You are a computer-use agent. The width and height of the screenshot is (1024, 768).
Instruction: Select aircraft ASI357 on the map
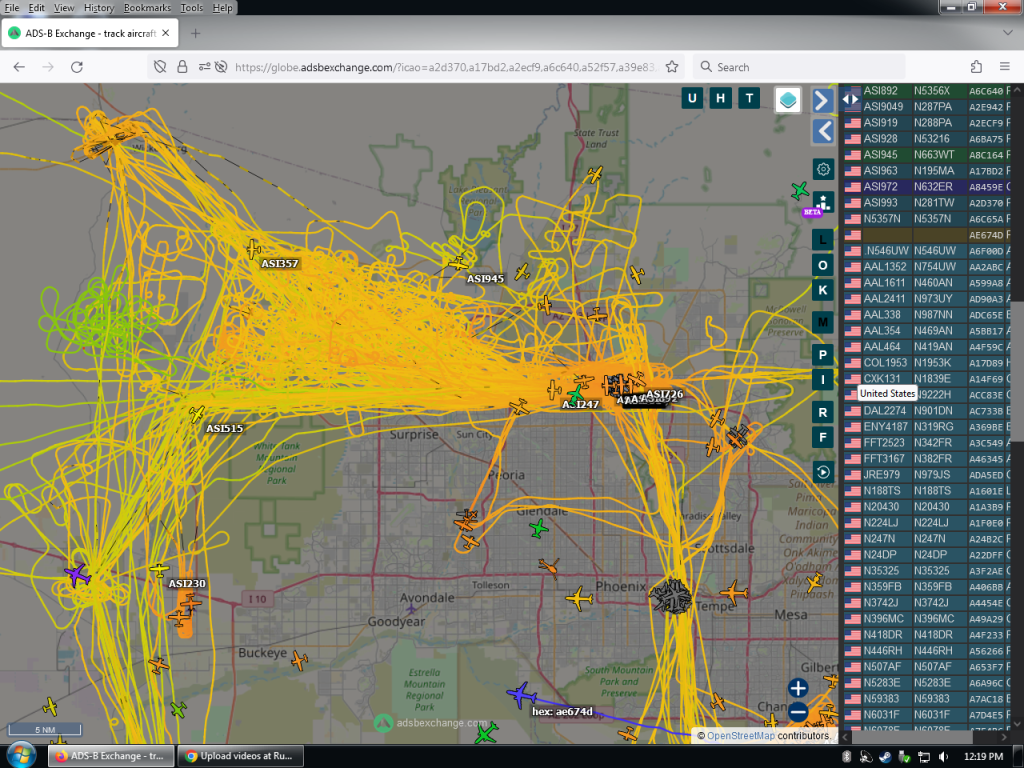[253, 249]
